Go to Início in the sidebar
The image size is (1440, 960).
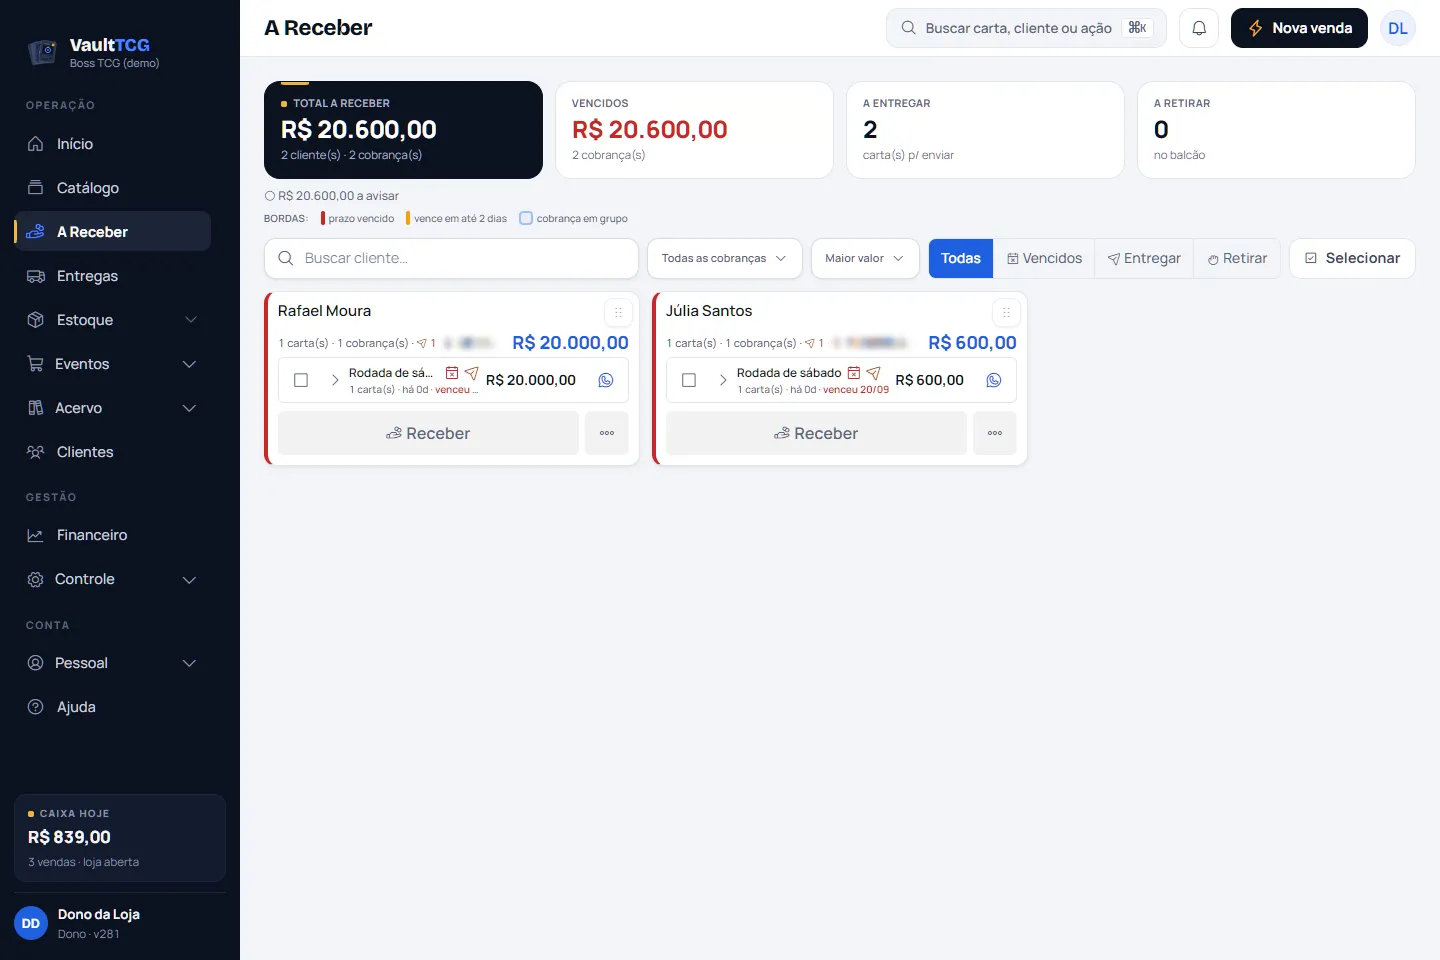tap(112, 144)
